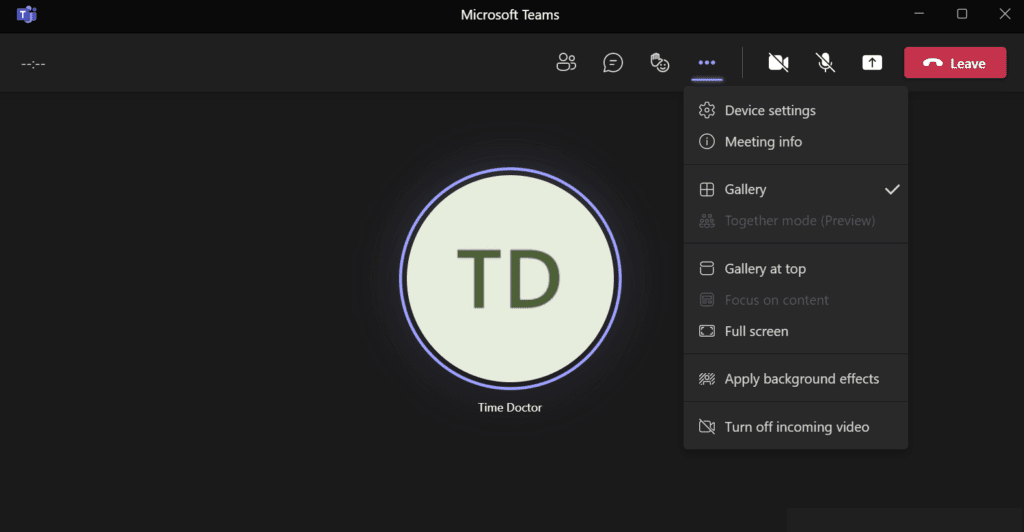Open Apply background effects
Screen dimensions: 1024x532
[801, 379]
